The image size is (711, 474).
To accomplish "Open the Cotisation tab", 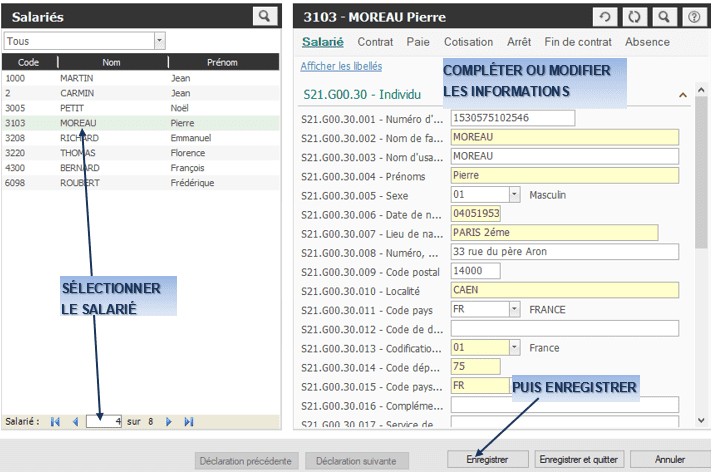I will point(468,43).
